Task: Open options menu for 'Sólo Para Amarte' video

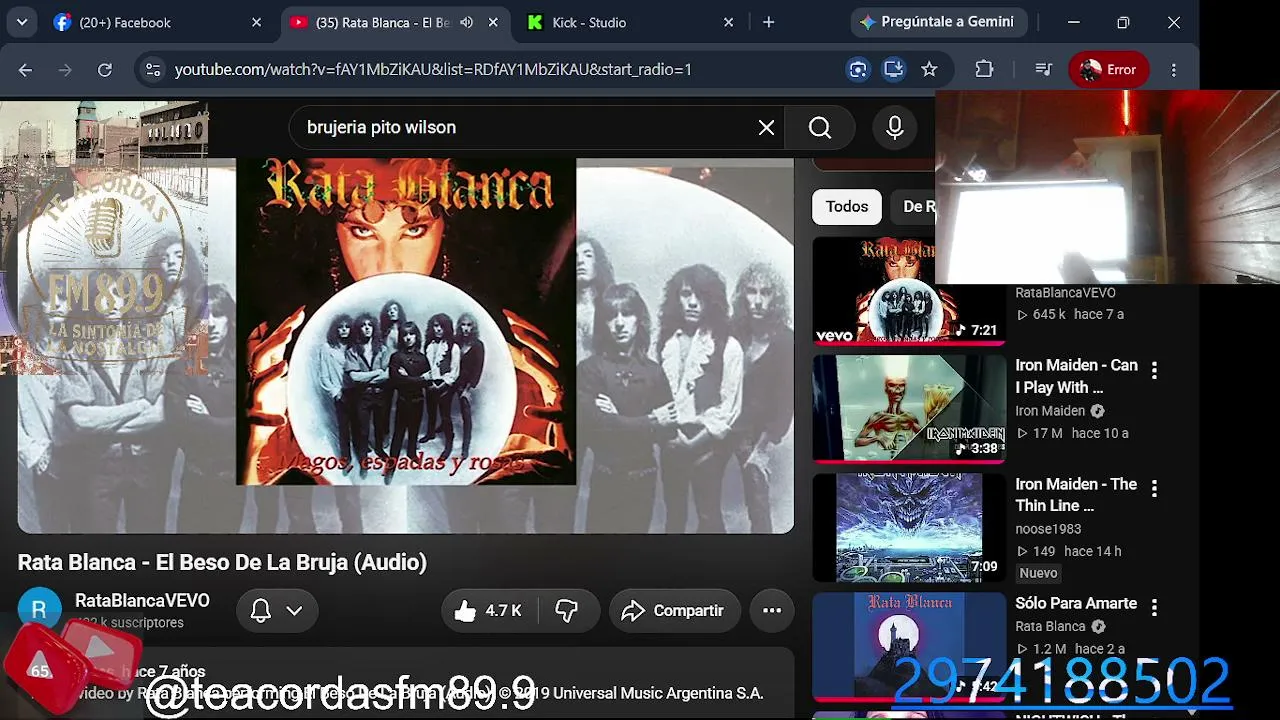Action: (1154, 607)
